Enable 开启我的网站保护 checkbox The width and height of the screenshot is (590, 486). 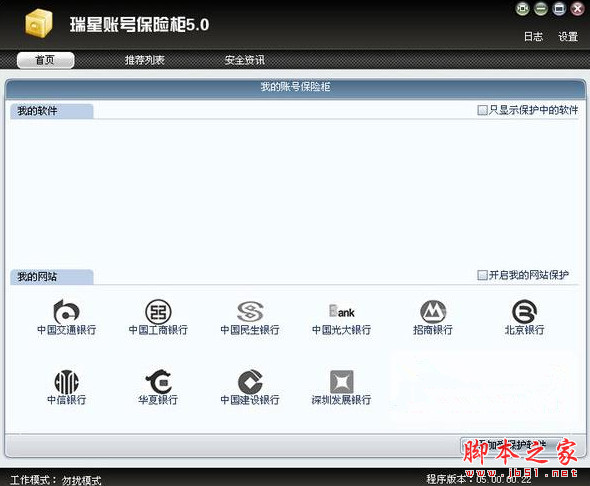[482, 275]
